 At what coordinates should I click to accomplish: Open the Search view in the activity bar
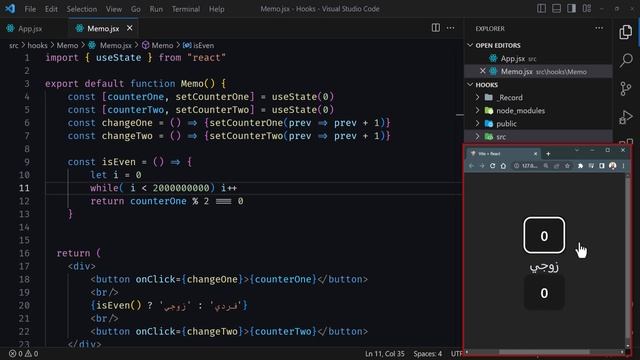tap(626, 60)
